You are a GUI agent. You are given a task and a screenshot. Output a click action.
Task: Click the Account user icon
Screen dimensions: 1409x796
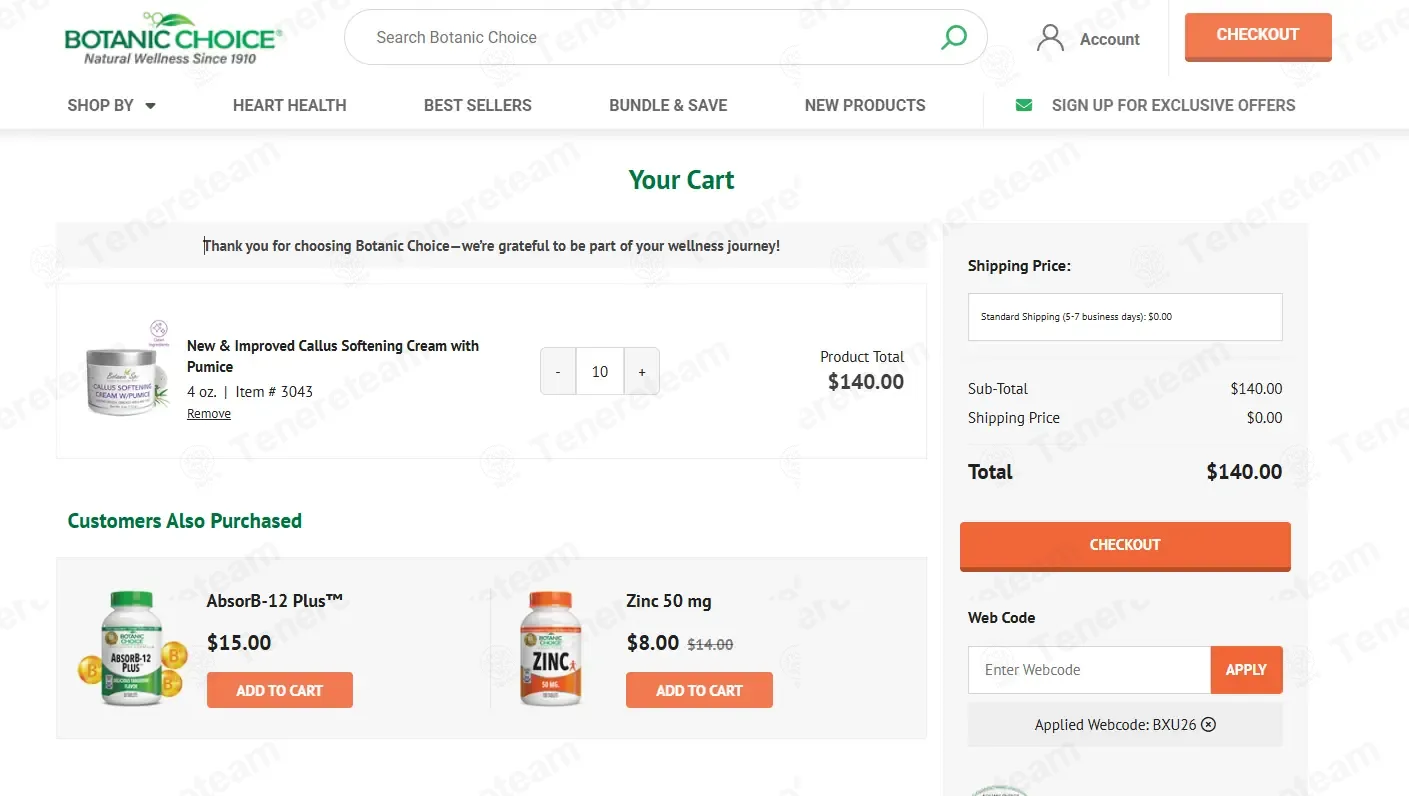point(1050,38)
